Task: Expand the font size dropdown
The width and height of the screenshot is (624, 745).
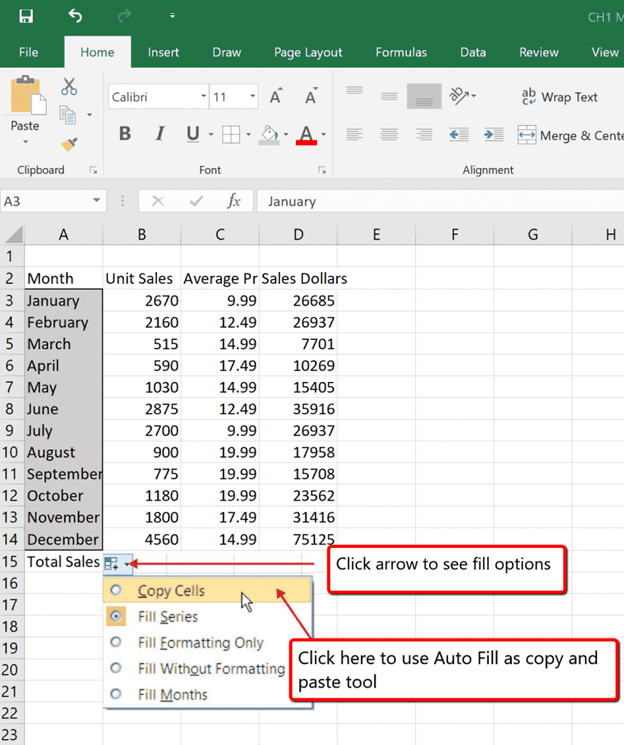Action: (252, 96)
